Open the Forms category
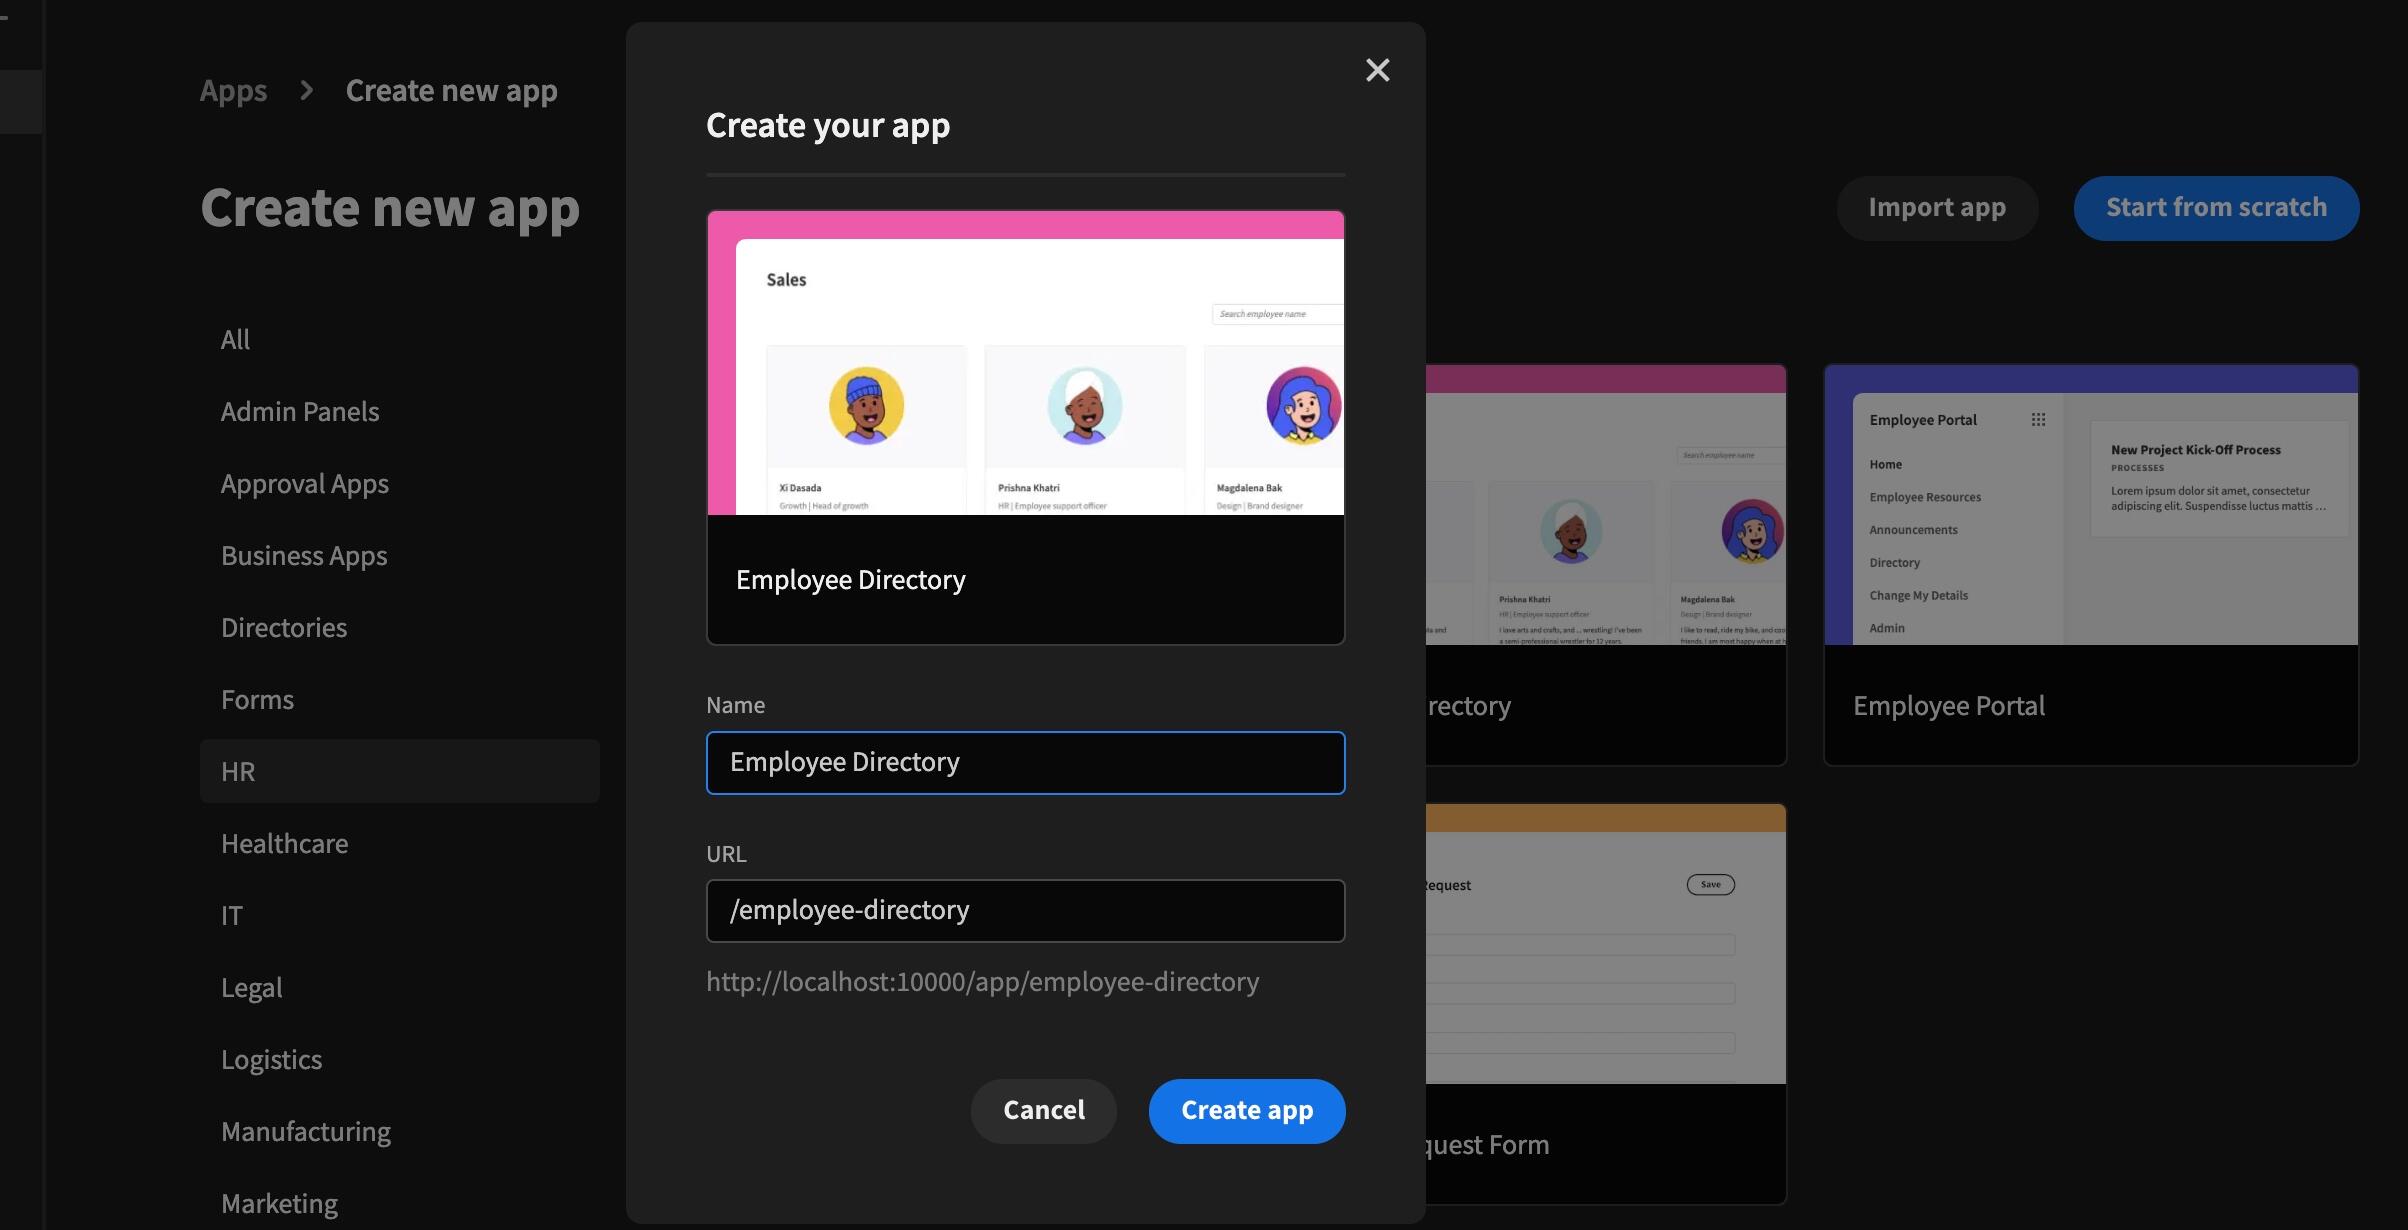The height and width of the screenshot is (1230, 2408). click(258, 700)
